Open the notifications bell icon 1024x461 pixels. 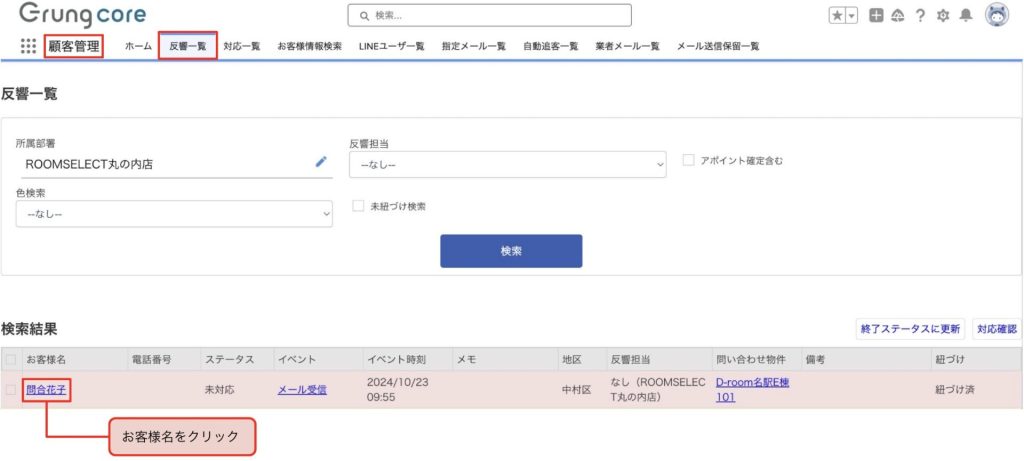[965, 15]
